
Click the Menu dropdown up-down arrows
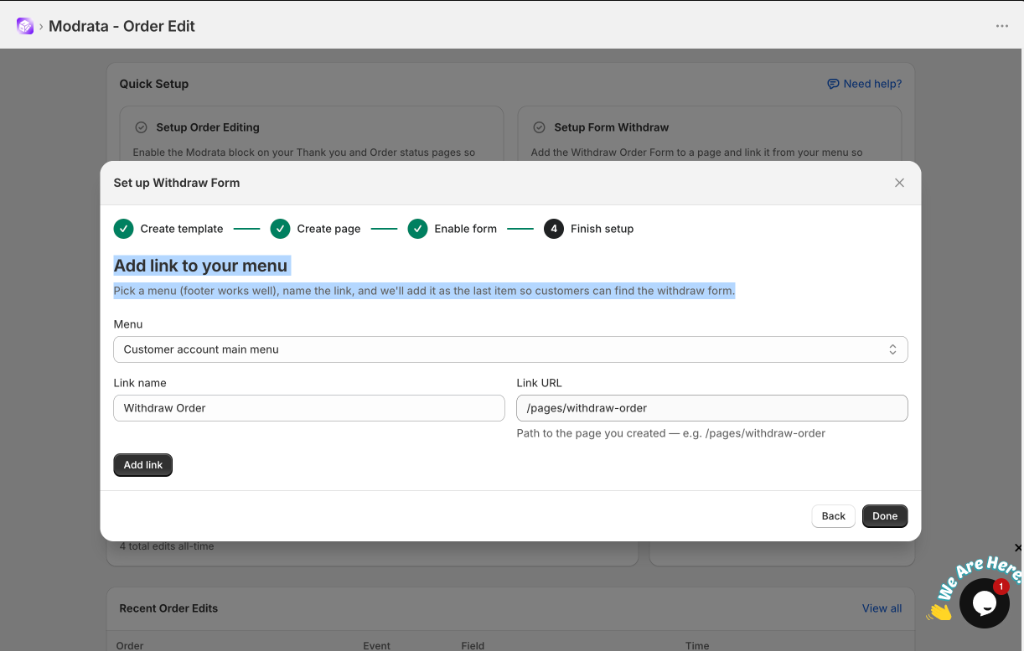point(892,349)
